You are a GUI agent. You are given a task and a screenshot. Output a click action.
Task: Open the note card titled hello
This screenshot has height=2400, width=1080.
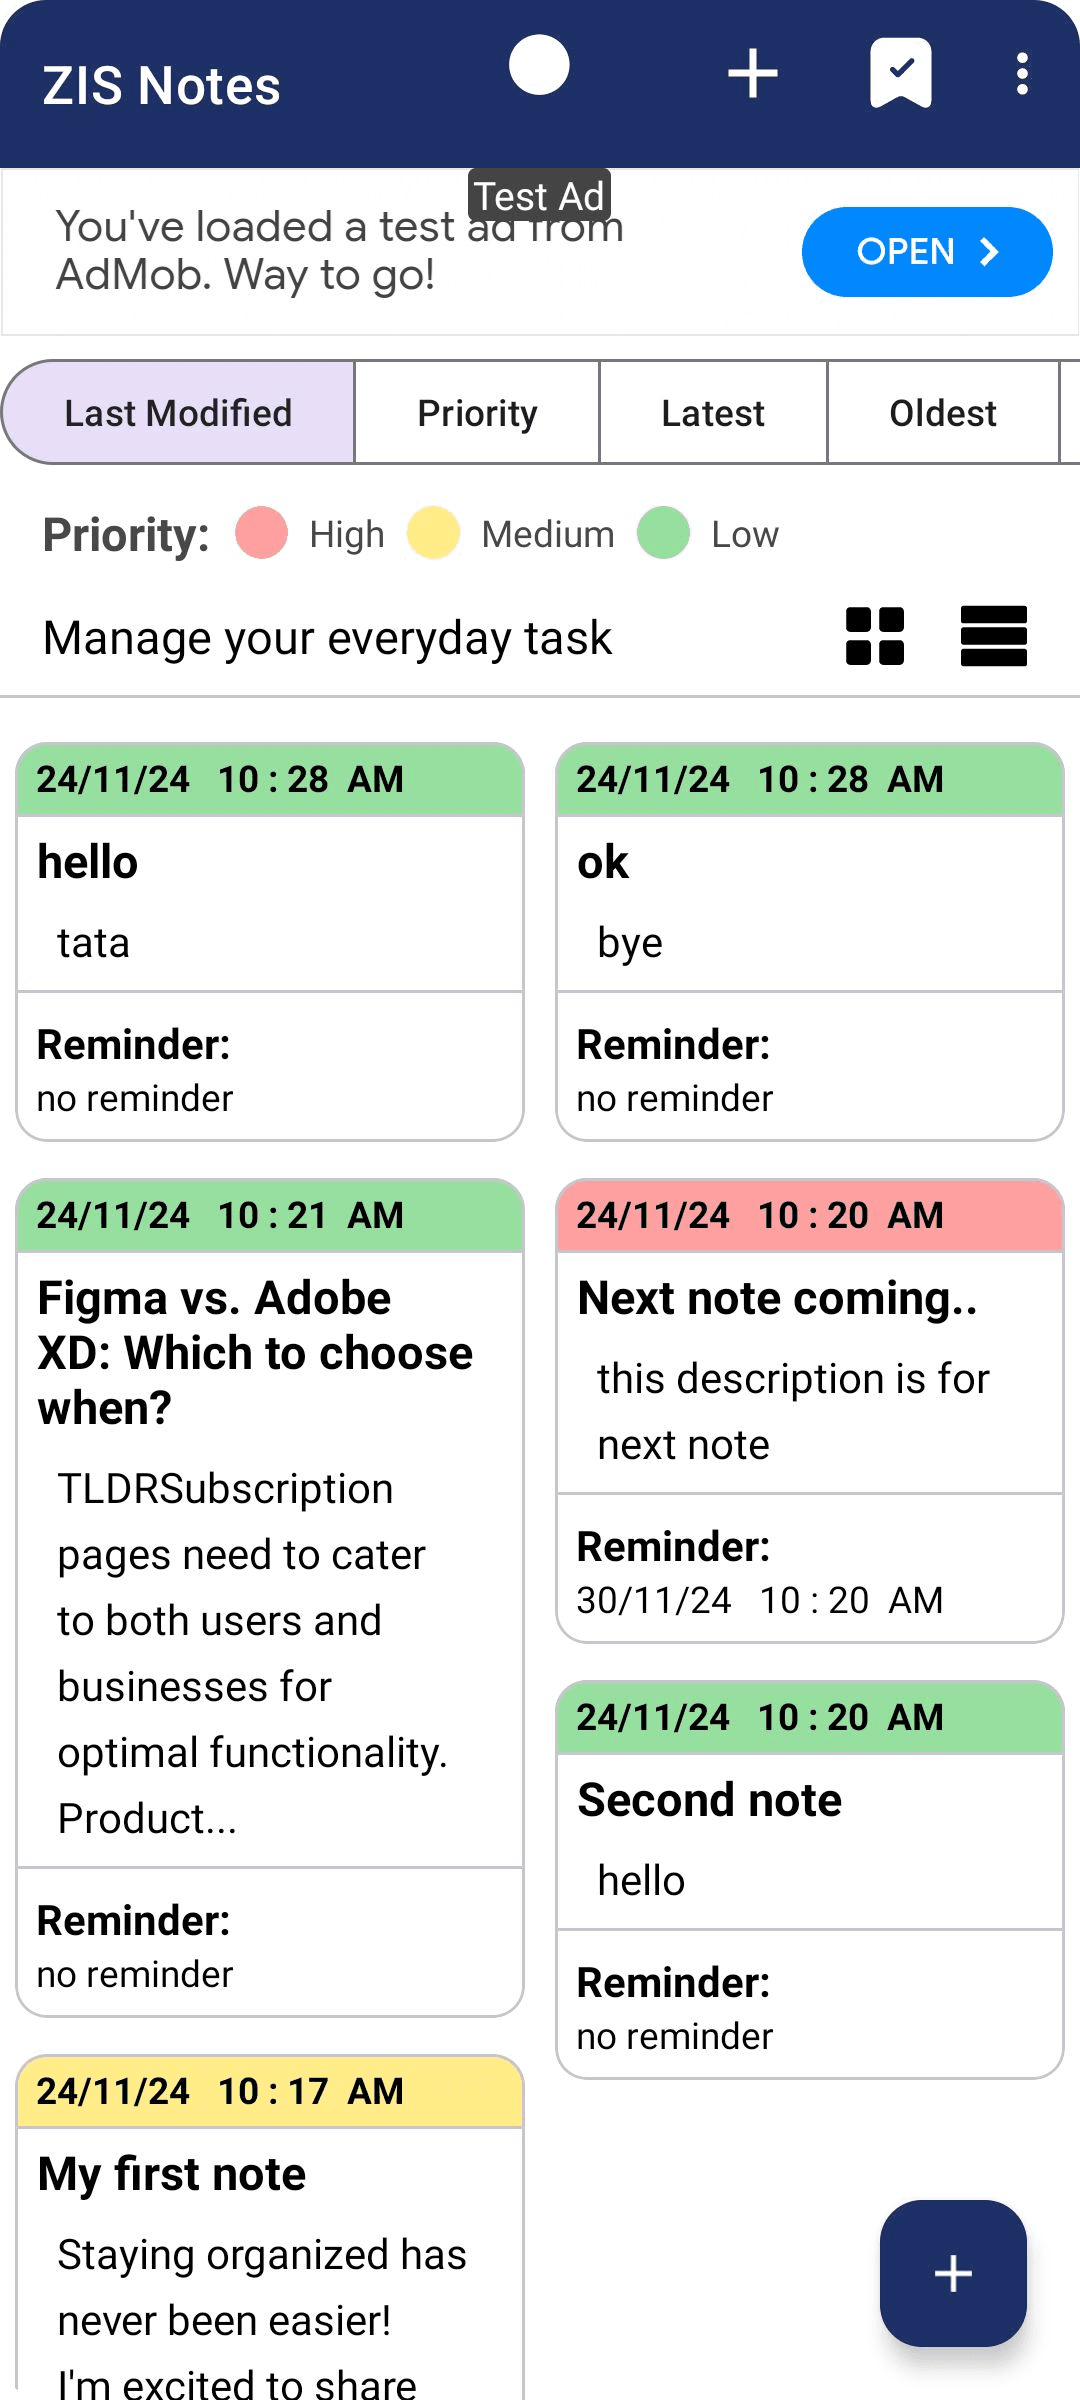tap(269, 940)
